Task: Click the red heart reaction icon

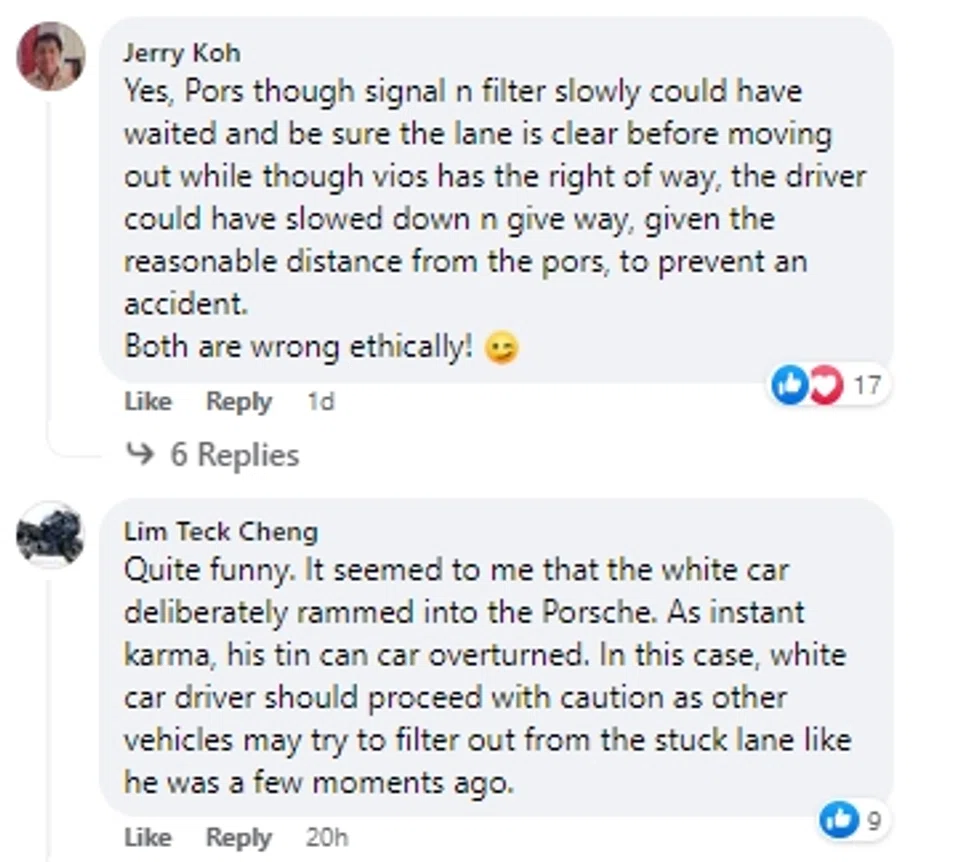Action: click(825, 385)
